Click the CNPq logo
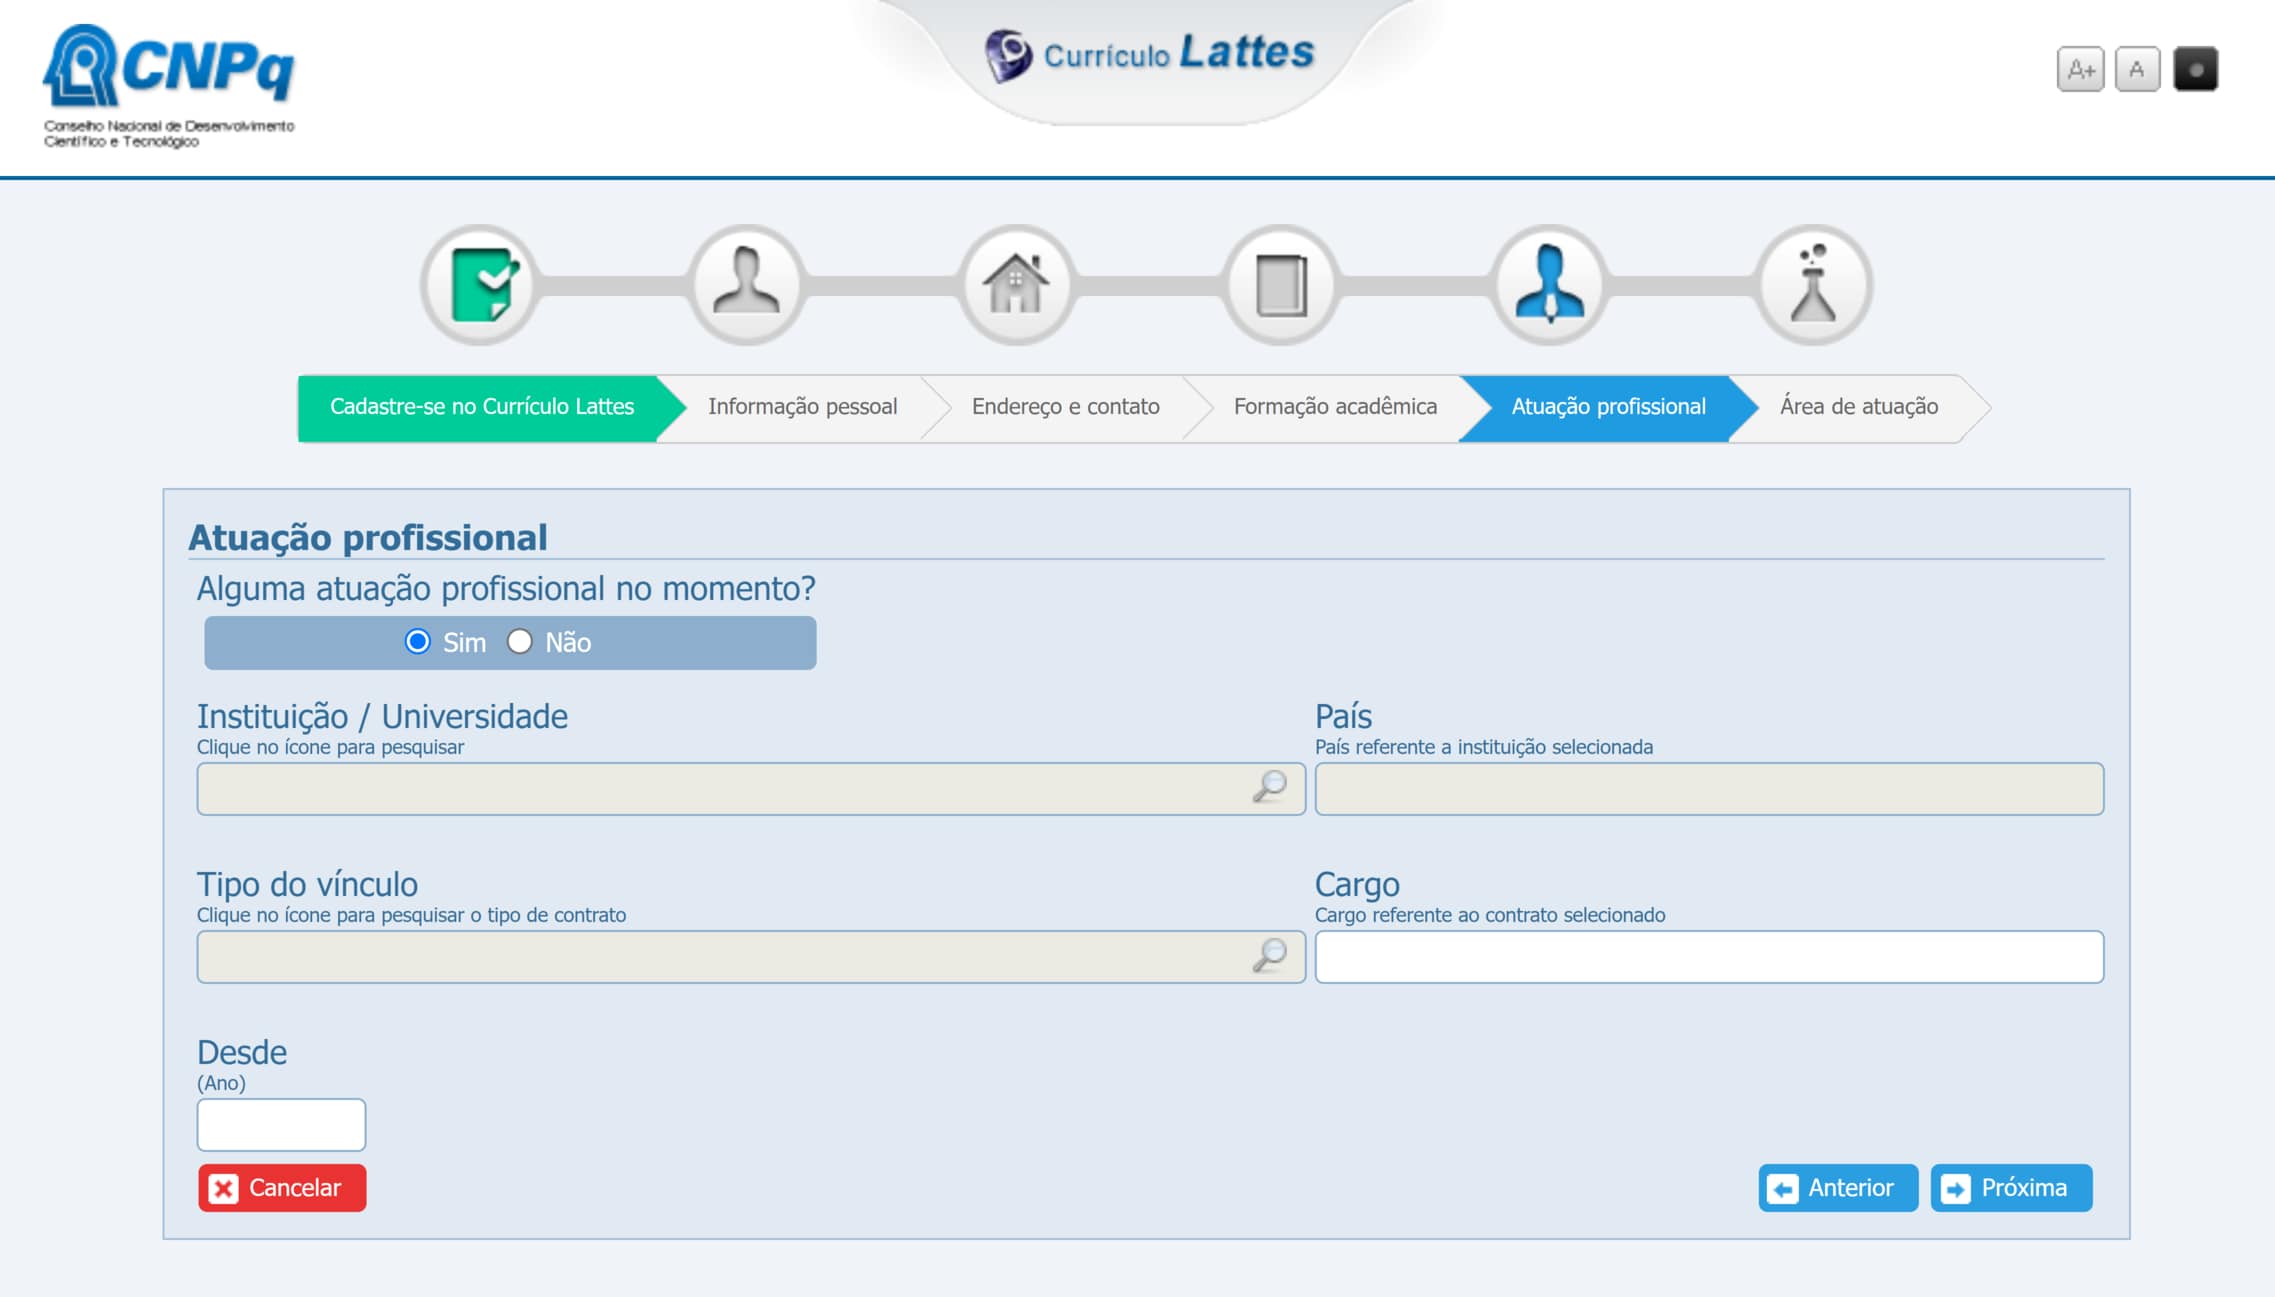This screenshot has width=2275, height=1297. (x=169, y=86)
